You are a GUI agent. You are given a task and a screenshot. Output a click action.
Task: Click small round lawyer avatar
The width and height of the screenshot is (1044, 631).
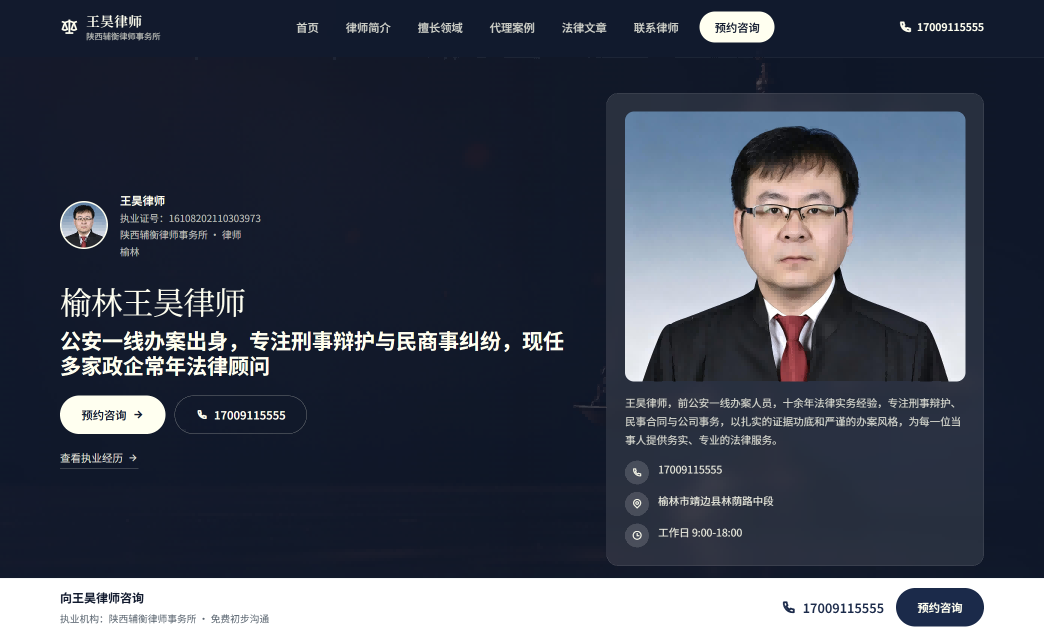coord(84,225)
